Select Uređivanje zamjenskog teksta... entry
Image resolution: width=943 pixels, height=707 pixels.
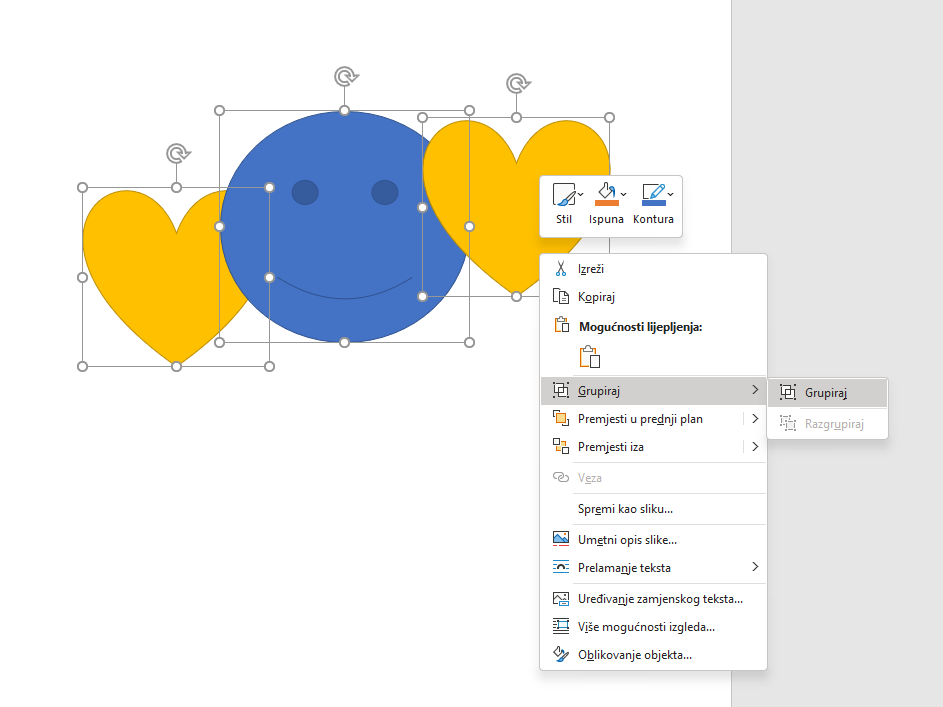click(660, 600)
